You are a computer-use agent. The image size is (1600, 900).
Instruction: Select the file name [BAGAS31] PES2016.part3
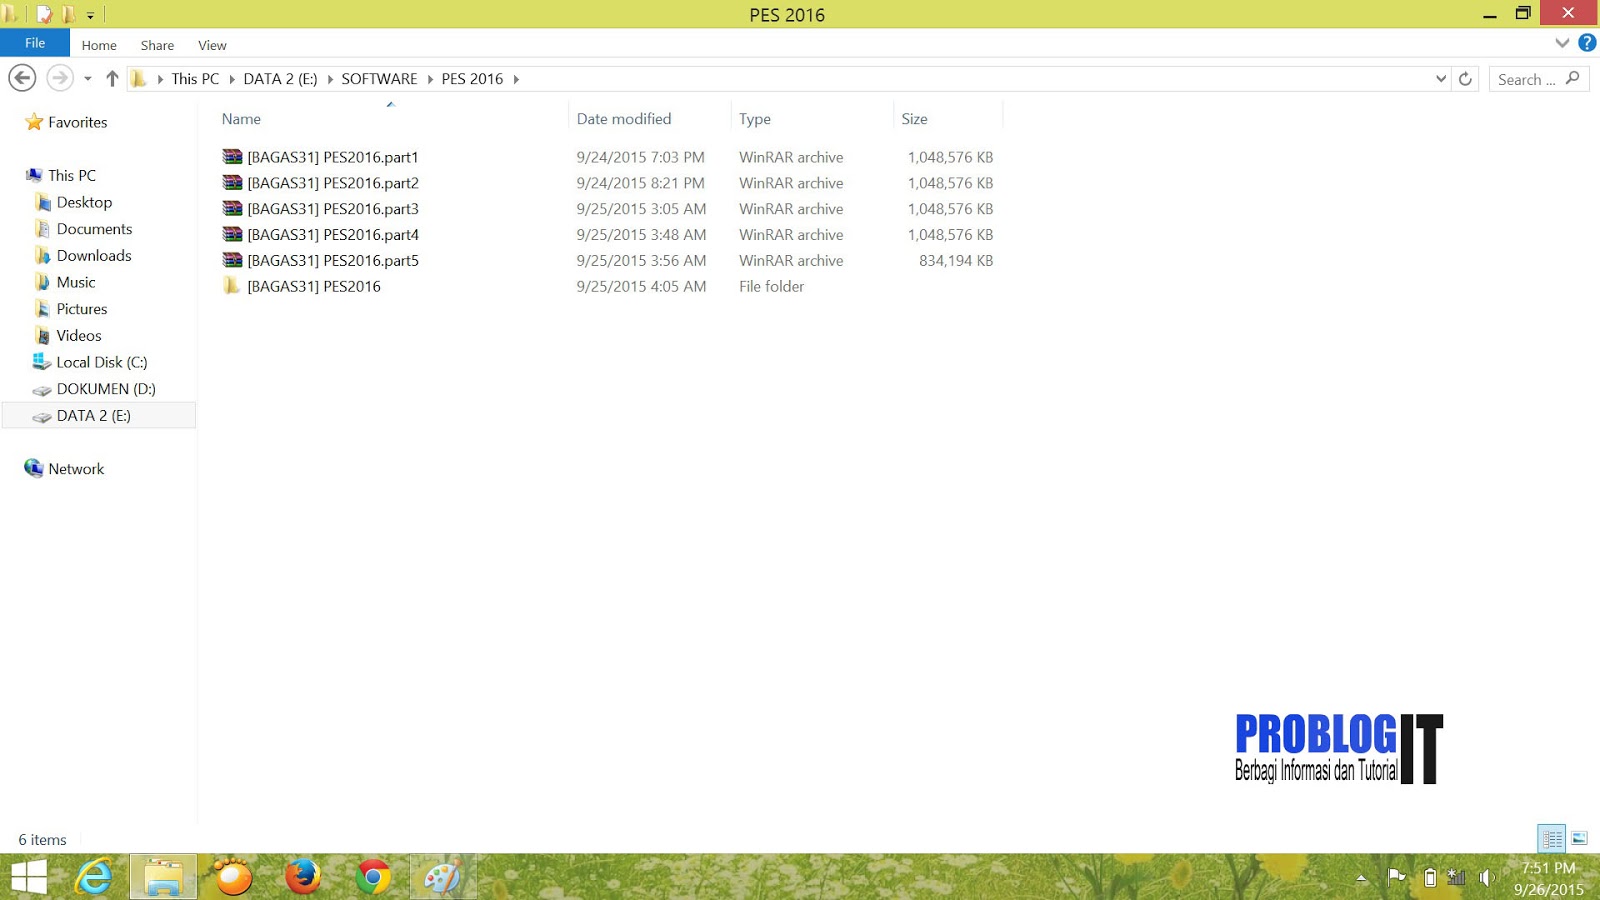333,209
